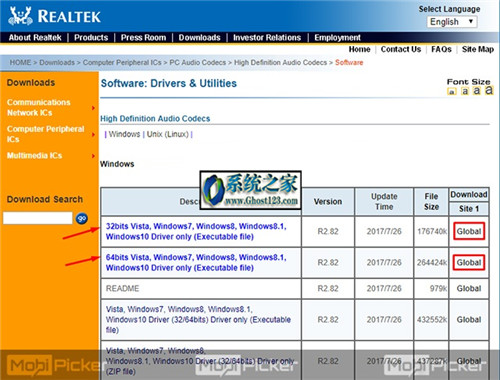500x380 pixels.
Task: Click the search go button
Action: (x=82, y=219)
